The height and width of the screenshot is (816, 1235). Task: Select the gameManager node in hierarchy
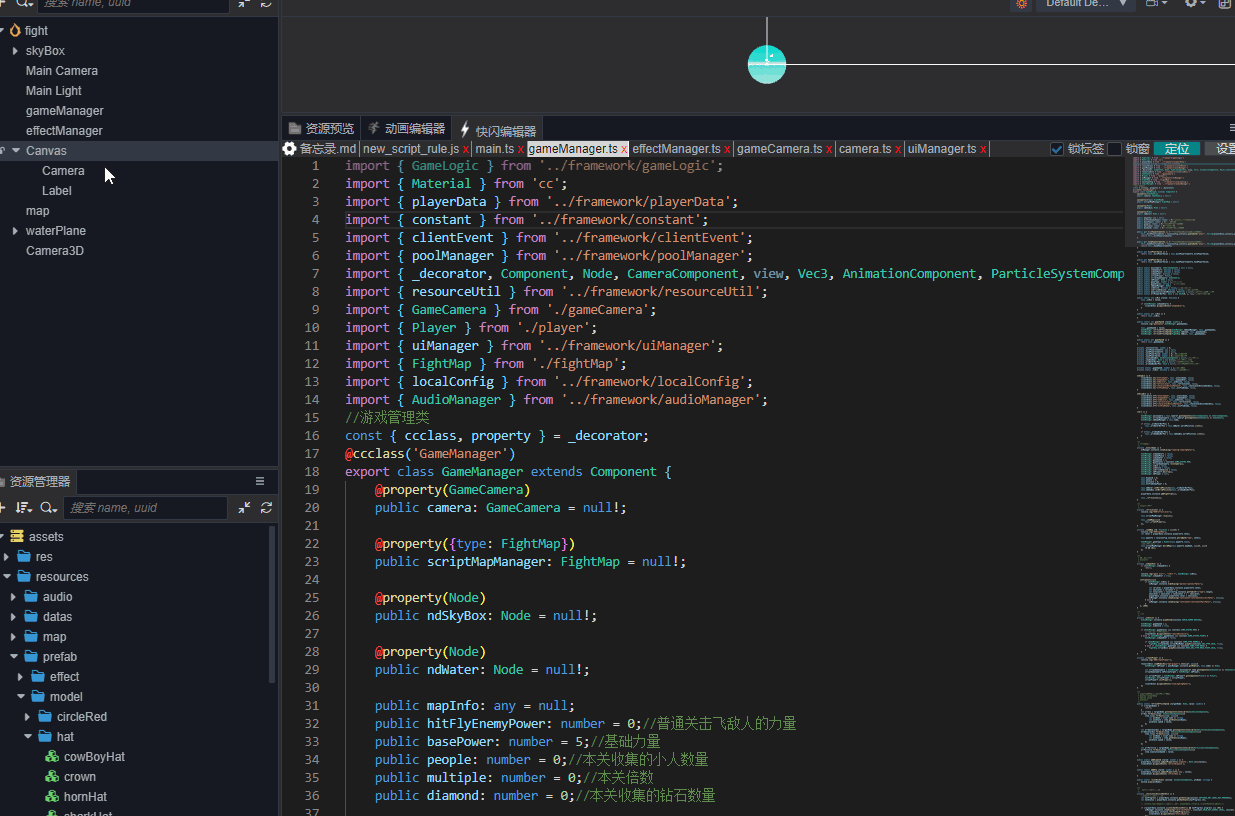(x=64, y=111)
